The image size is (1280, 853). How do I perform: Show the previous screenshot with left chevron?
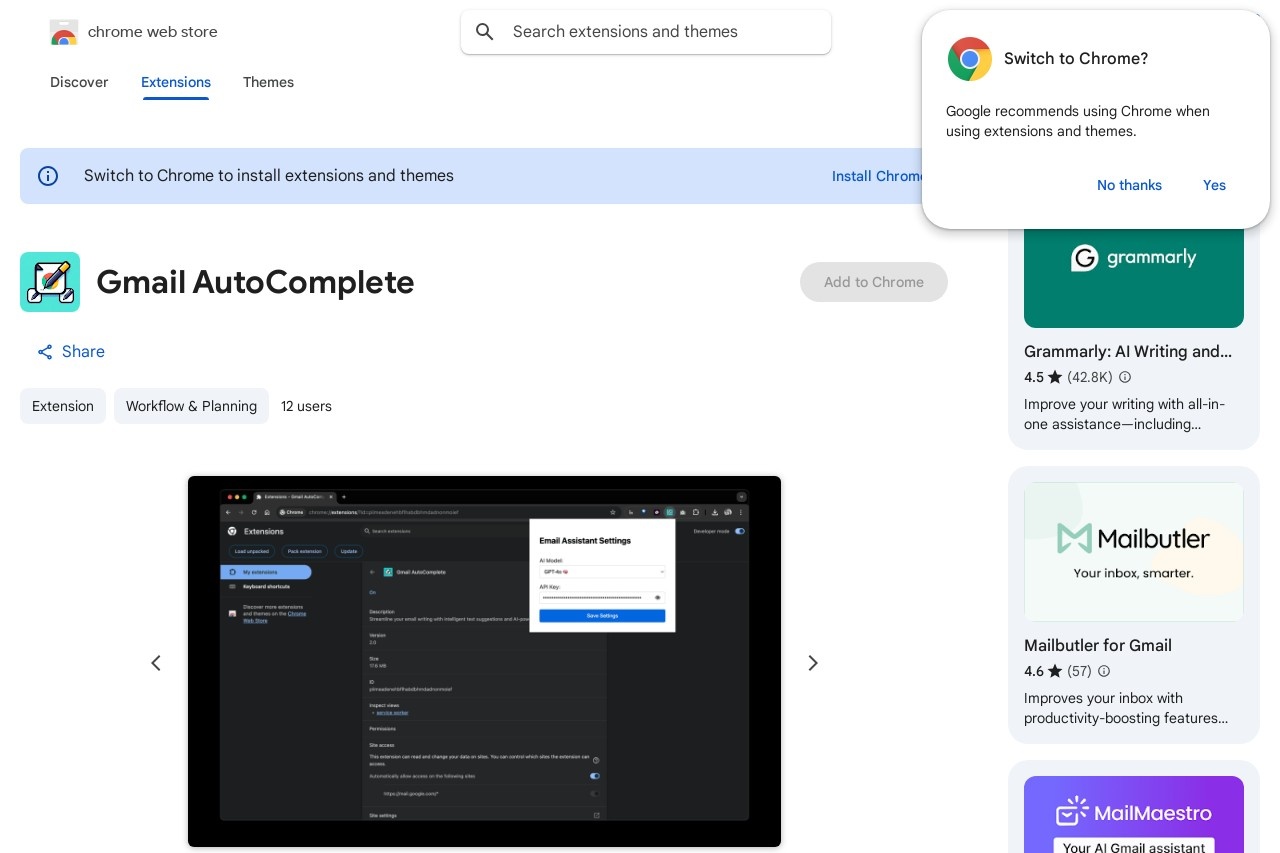click(x=156, y=663)
